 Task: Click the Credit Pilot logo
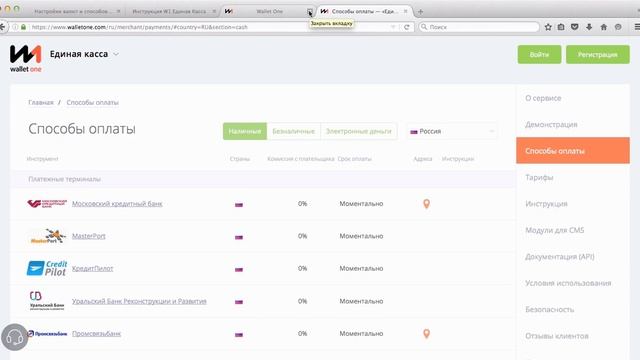tap(47, 268)
